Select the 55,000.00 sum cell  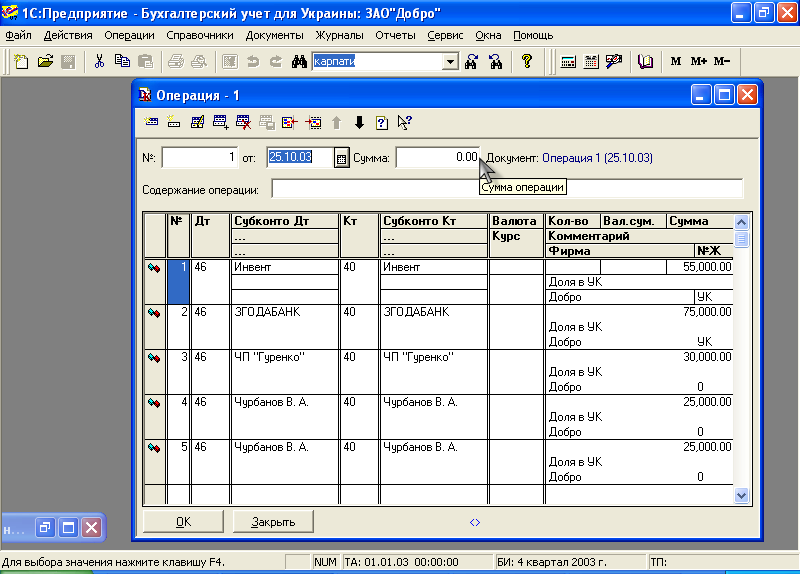point(699,267)
